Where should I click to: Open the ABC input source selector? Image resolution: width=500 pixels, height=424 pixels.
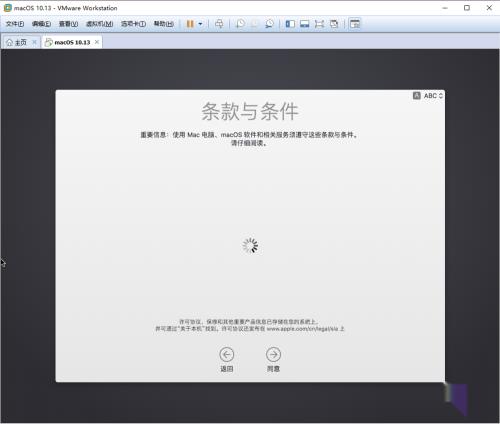point(428,96)
